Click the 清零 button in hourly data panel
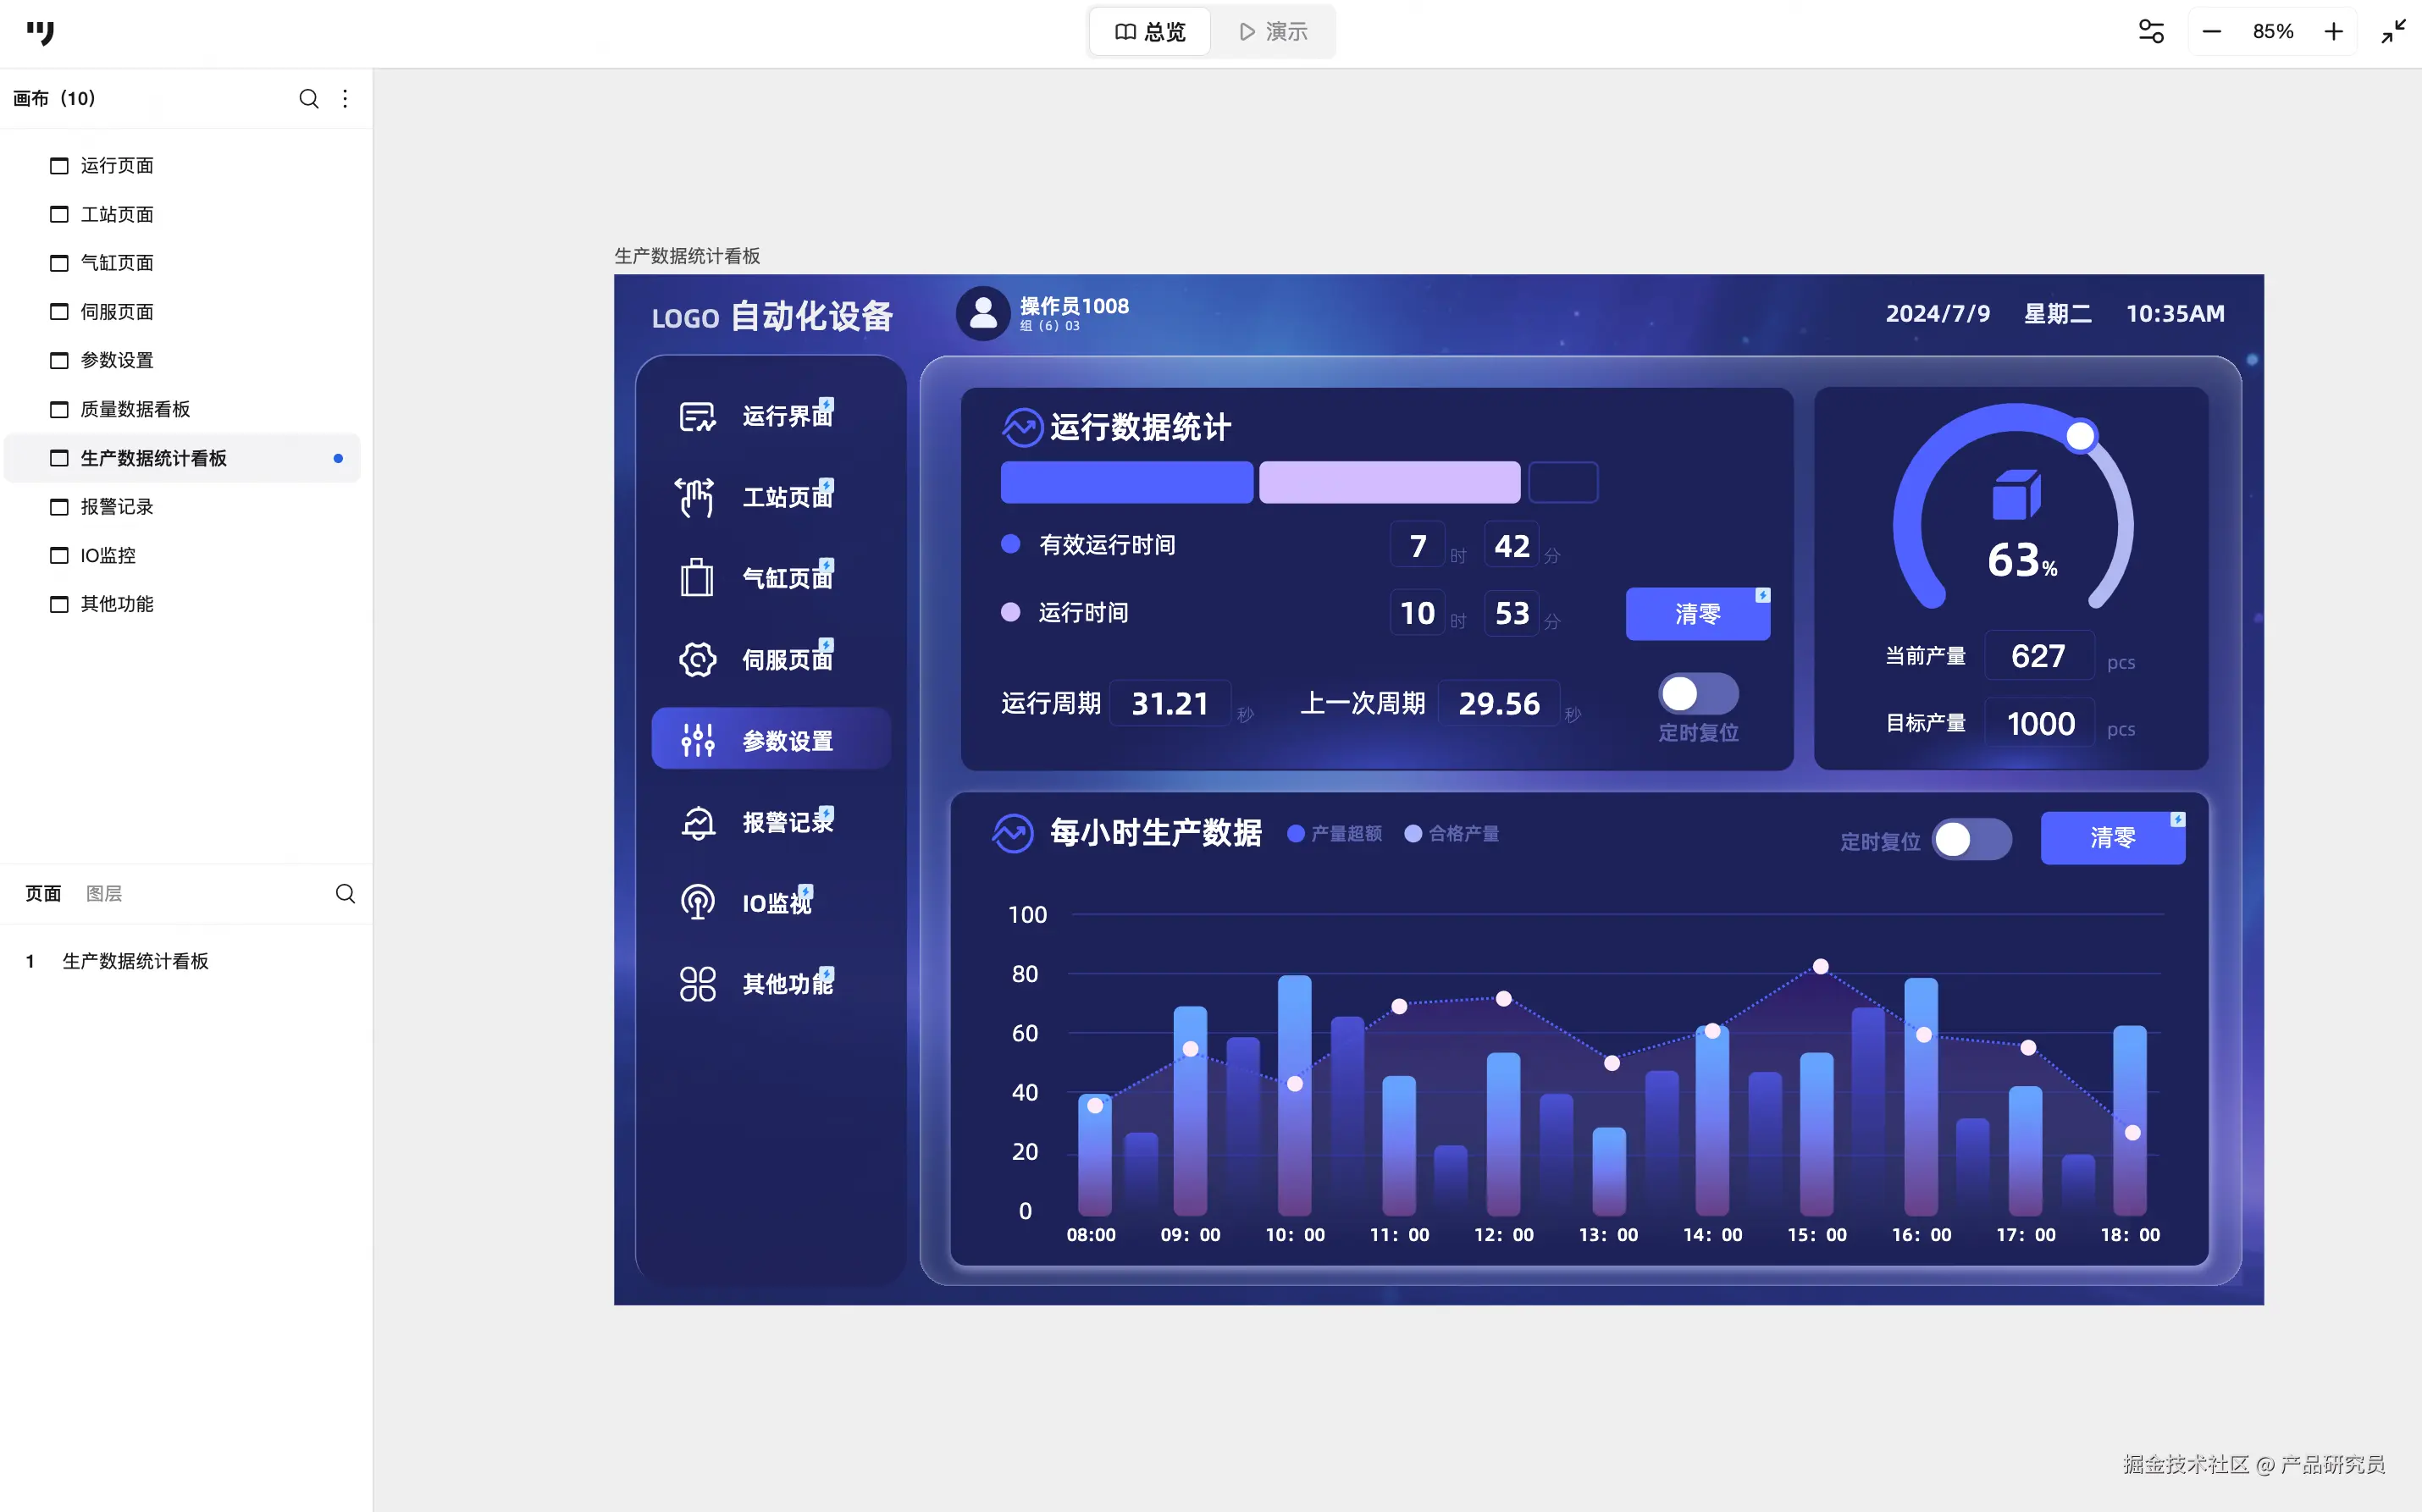The height and width of the screenshot is (1512, 2422). (x=2111, y=837)
